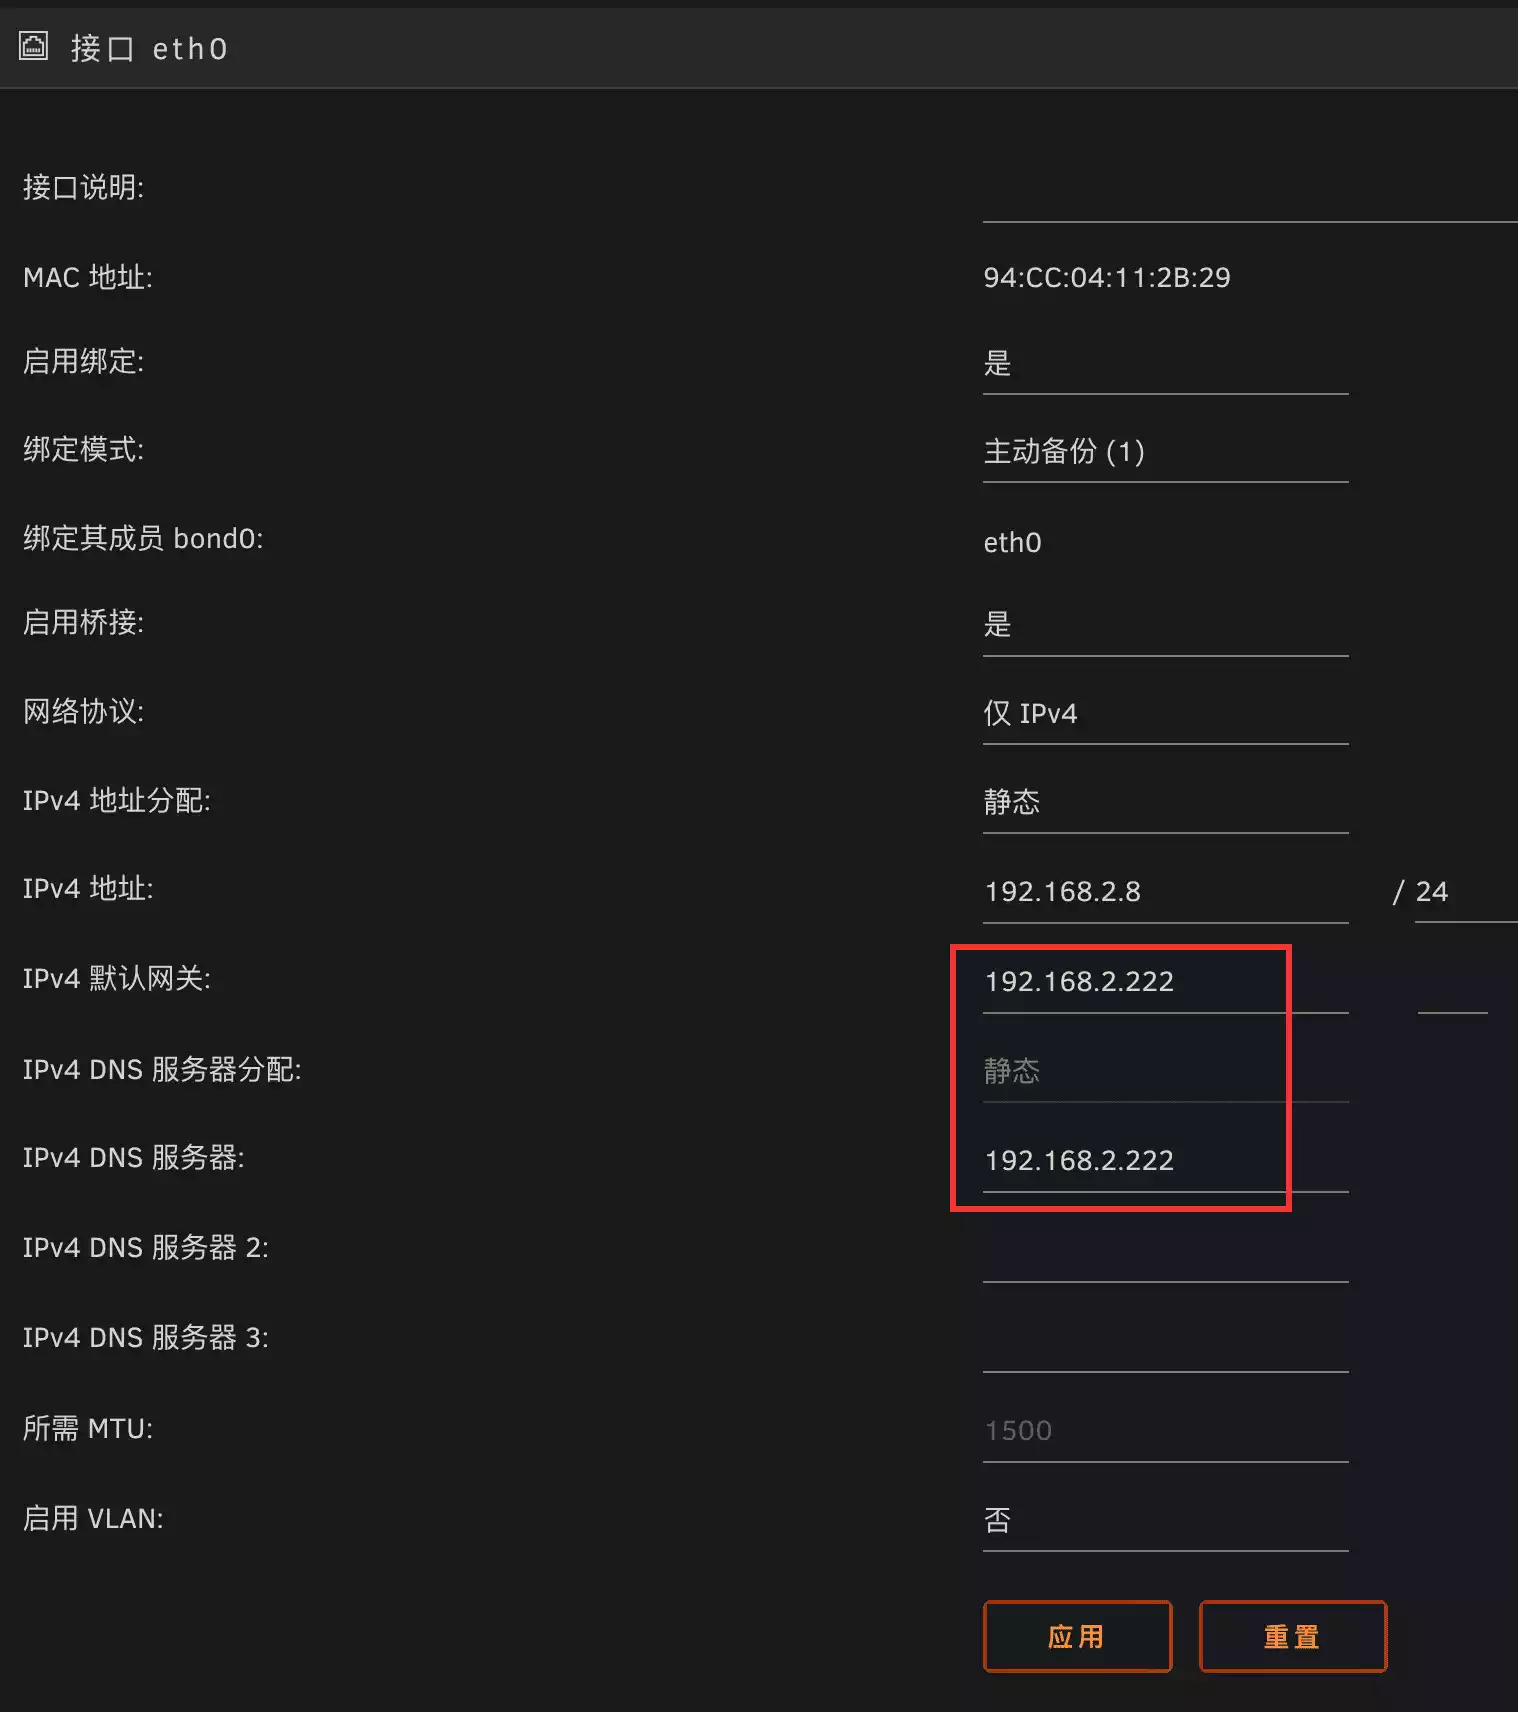Open the 绑定模式 dropdown showing 主动备份 (1)
Image resolution: width=1518 pixels, height=1712 pixels.
click(1164, 452)
